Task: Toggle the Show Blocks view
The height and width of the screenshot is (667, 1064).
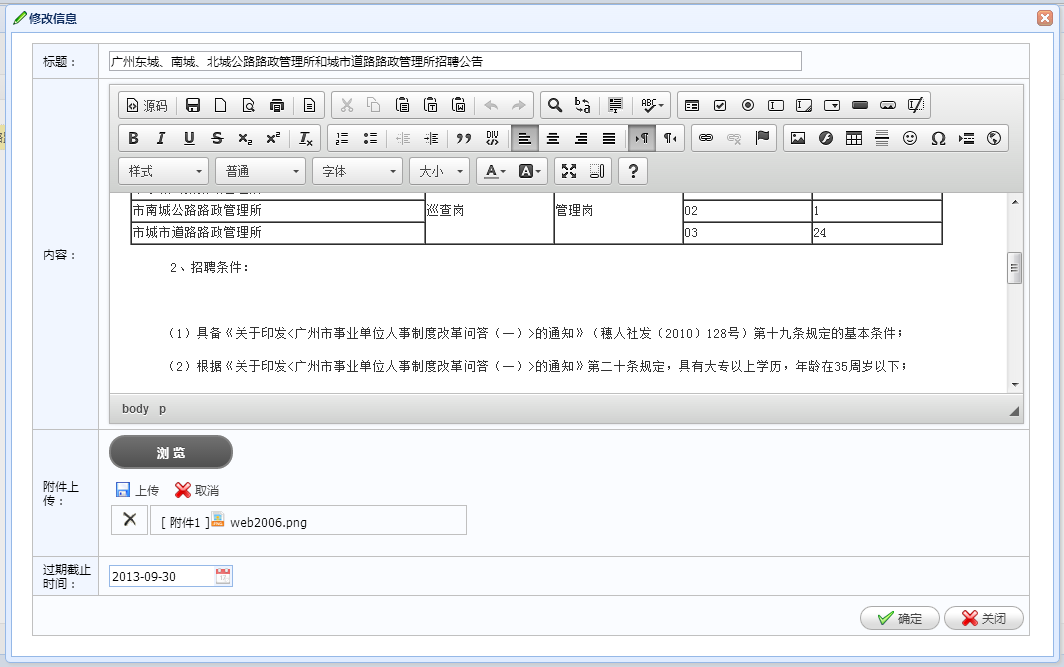Action: point(597,172)
